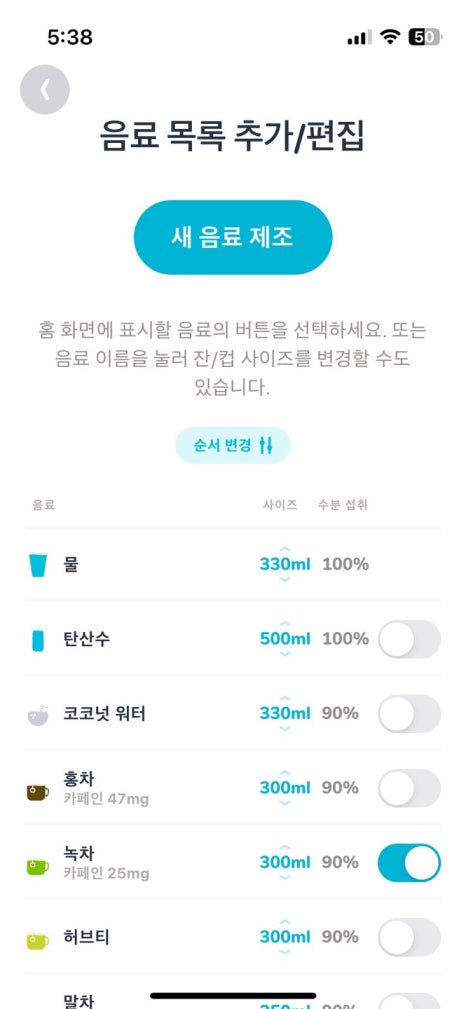Viewport: 466px width, 1009px height.
Task: Disable the 녹차 toggle
Action: [x=409, y=863]
